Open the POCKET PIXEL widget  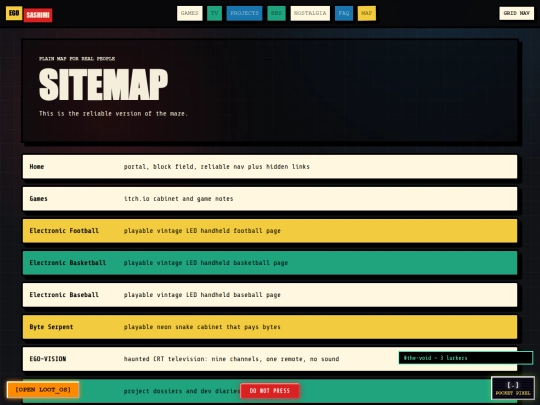513,388
